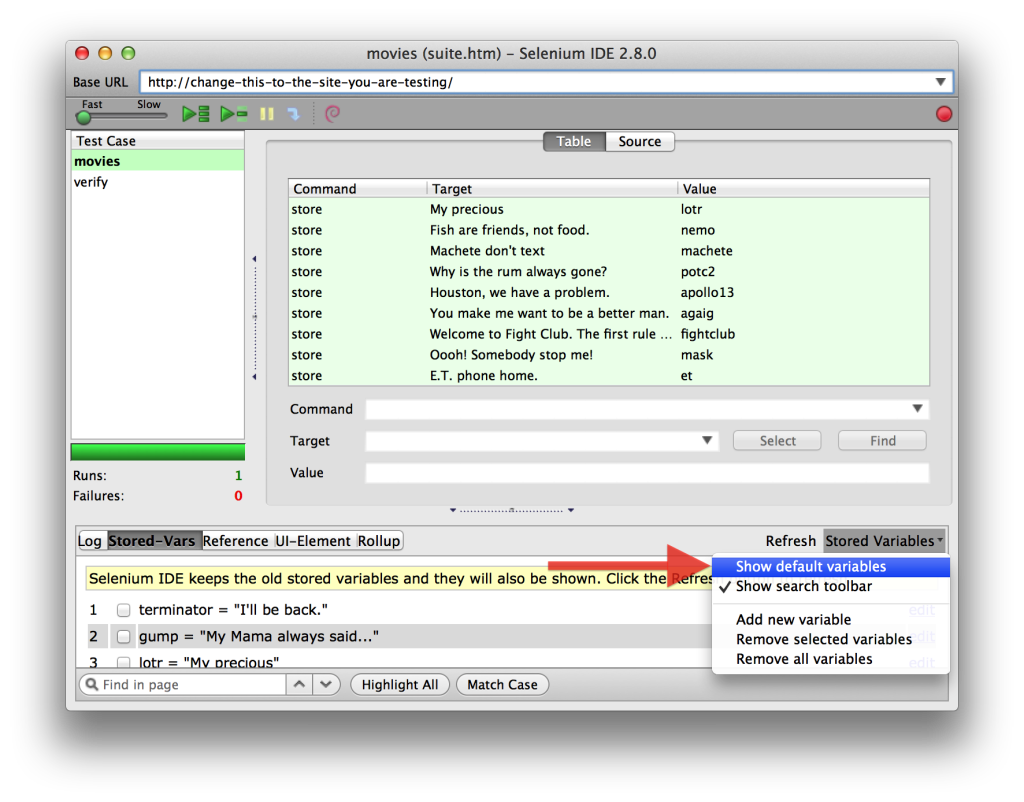Collapse test case pane upper arrow

[254, 259]
